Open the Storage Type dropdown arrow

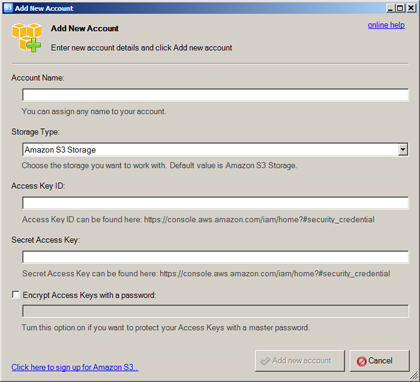pos(403,150)
